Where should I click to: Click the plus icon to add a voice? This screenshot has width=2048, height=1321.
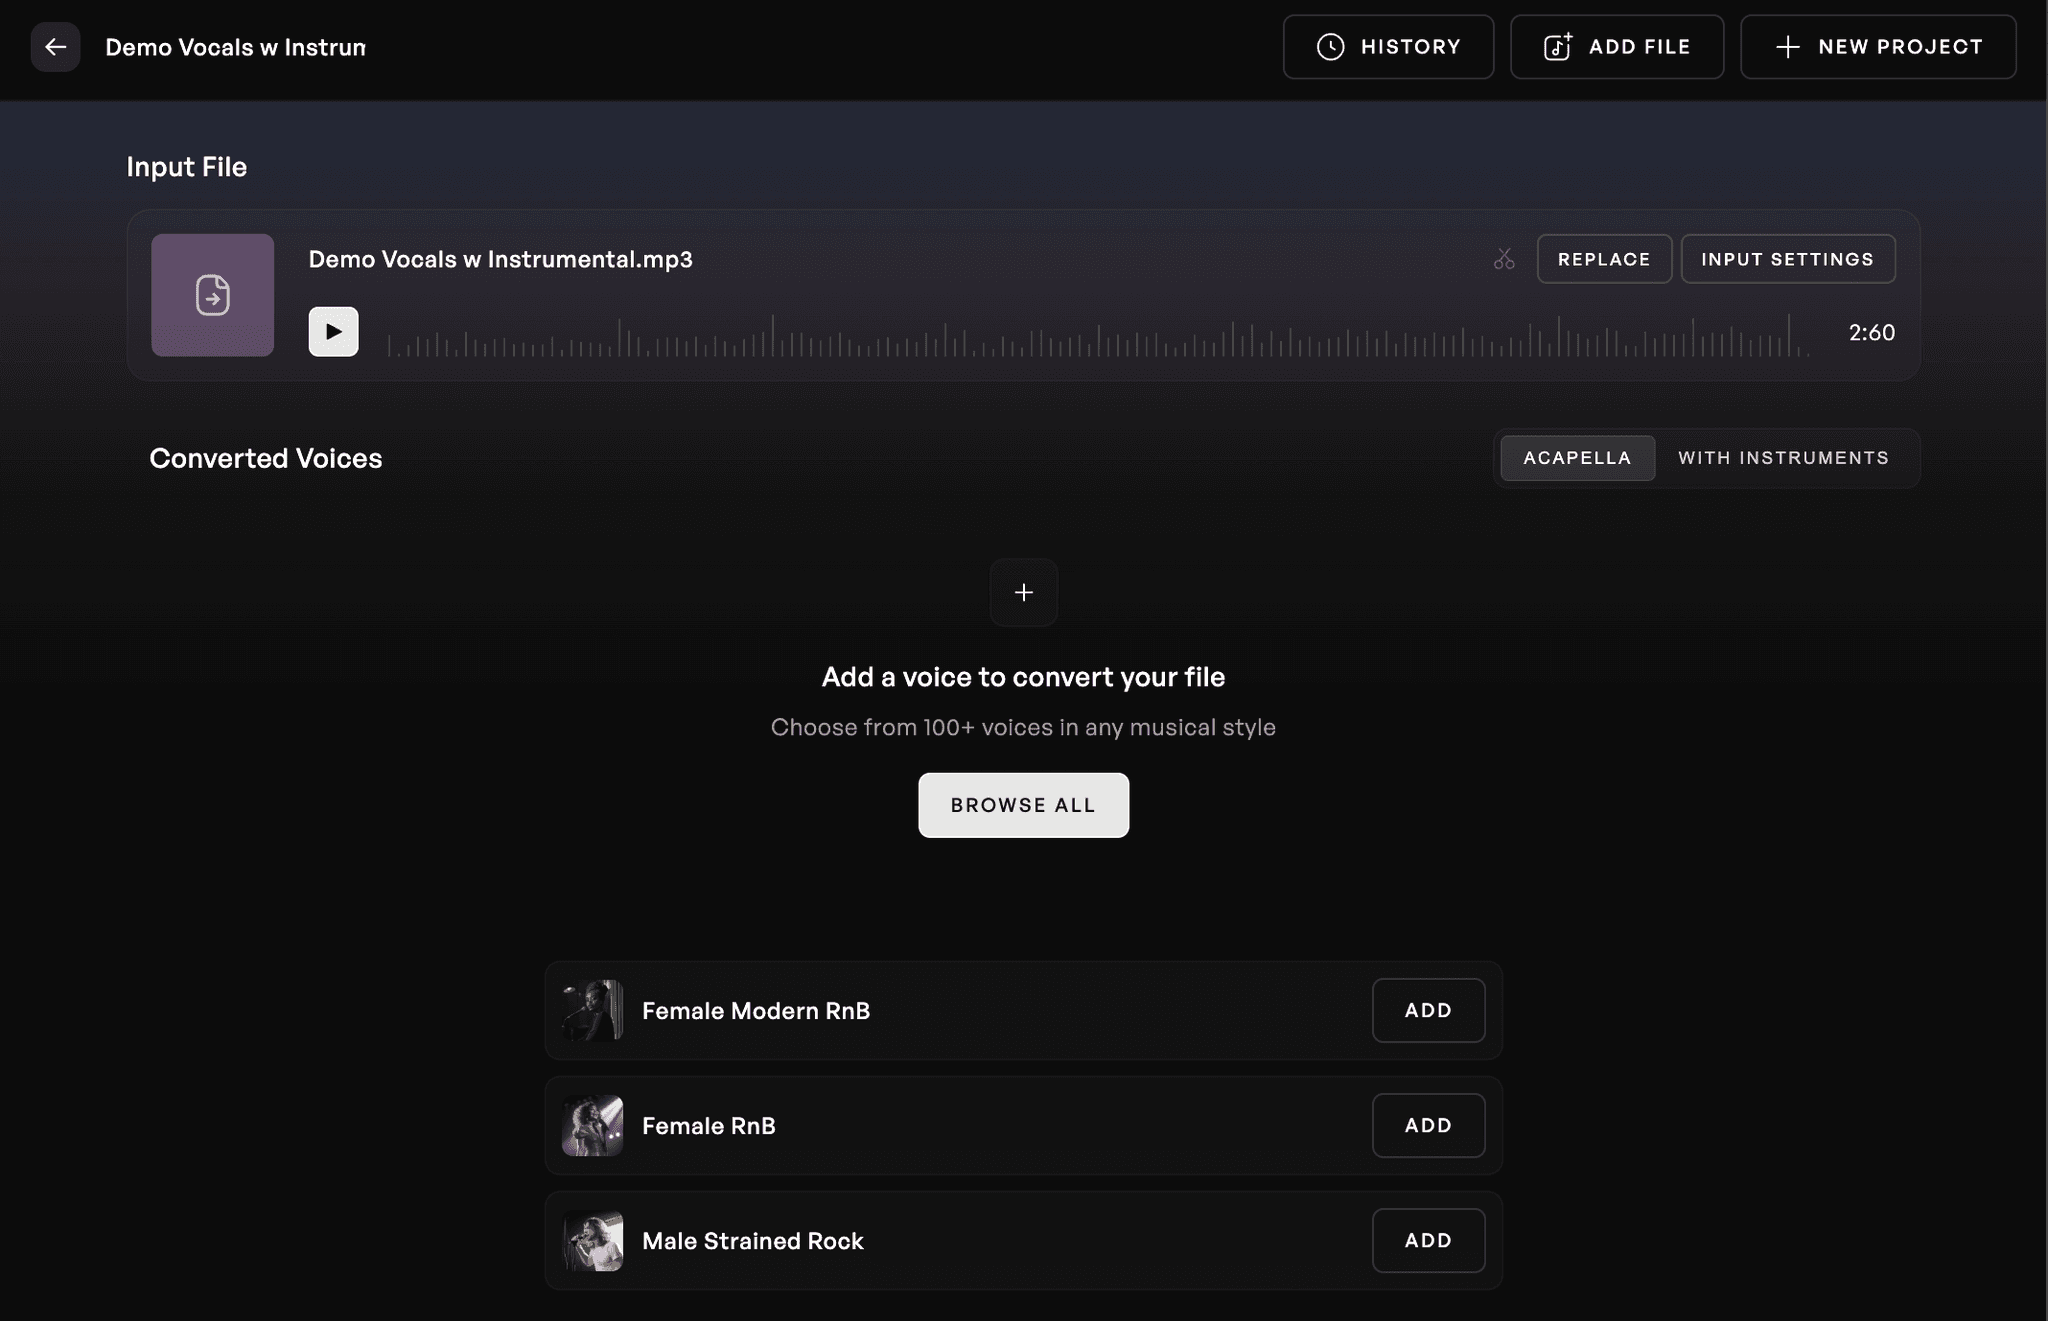(x=1023, y=592)
